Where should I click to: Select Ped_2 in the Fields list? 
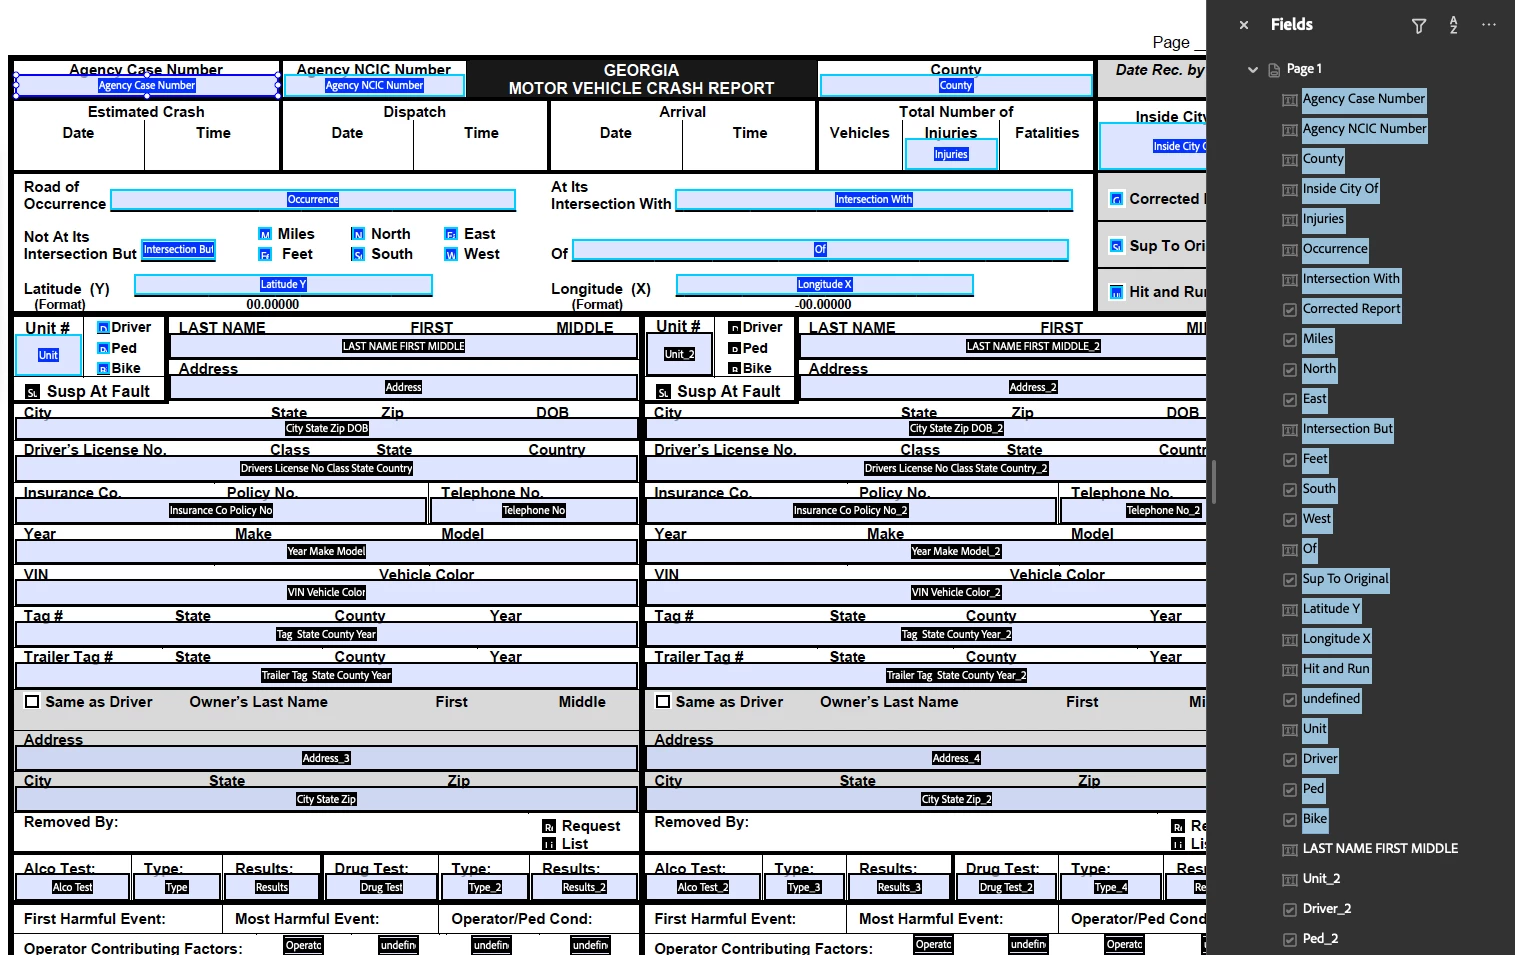[1320, 939]
